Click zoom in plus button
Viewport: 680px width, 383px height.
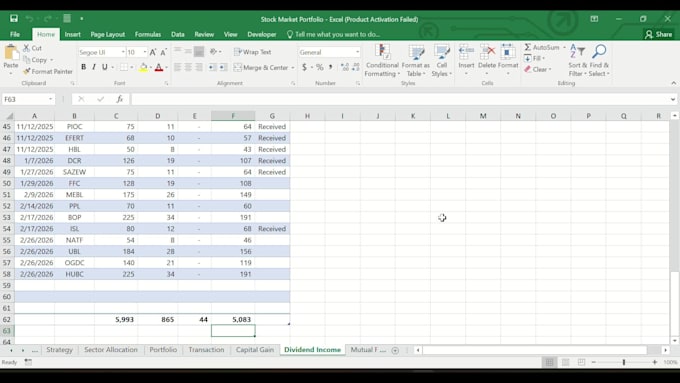(x=654, y=362)
